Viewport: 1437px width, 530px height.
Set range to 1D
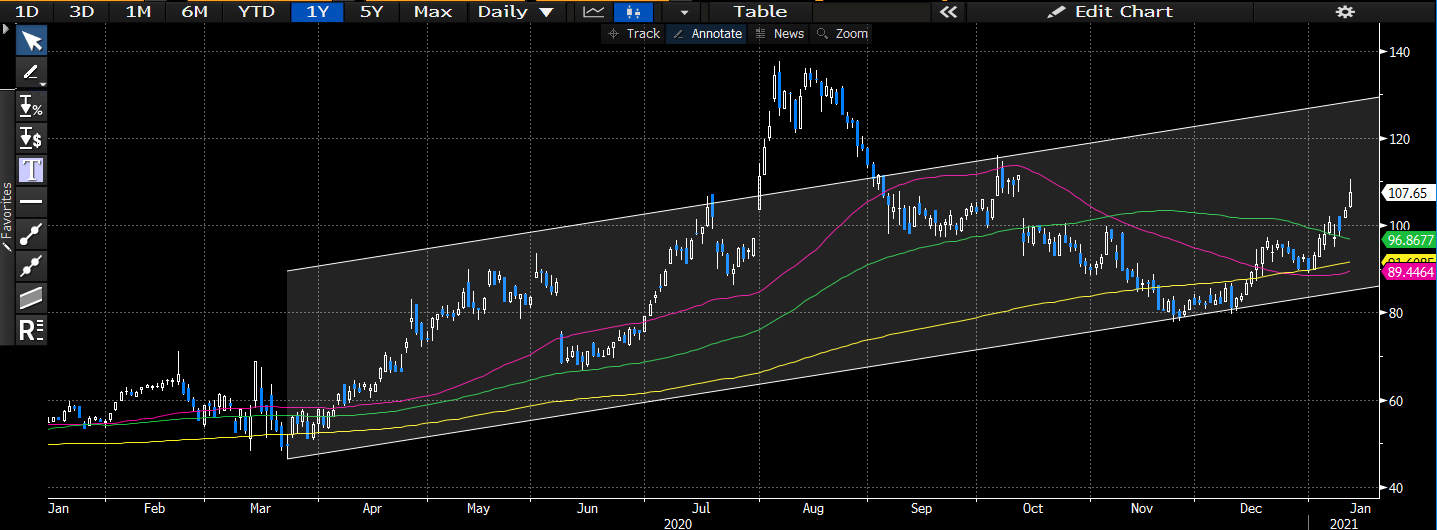pos(27,12)
